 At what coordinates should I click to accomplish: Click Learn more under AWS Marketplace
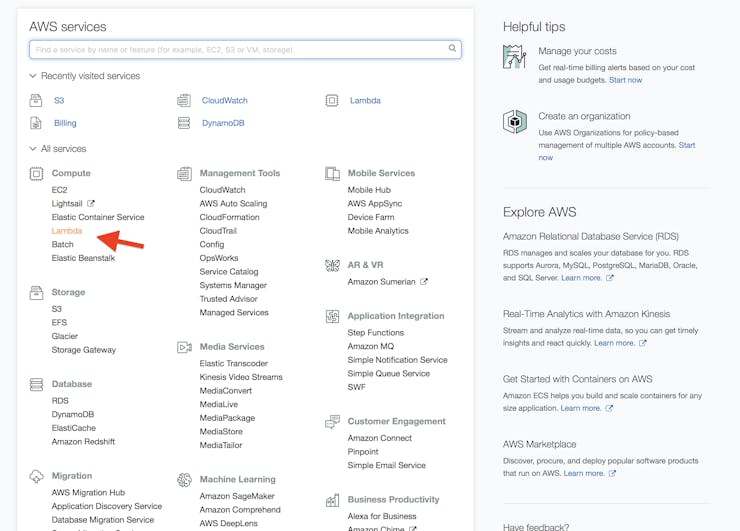point(584,473)
